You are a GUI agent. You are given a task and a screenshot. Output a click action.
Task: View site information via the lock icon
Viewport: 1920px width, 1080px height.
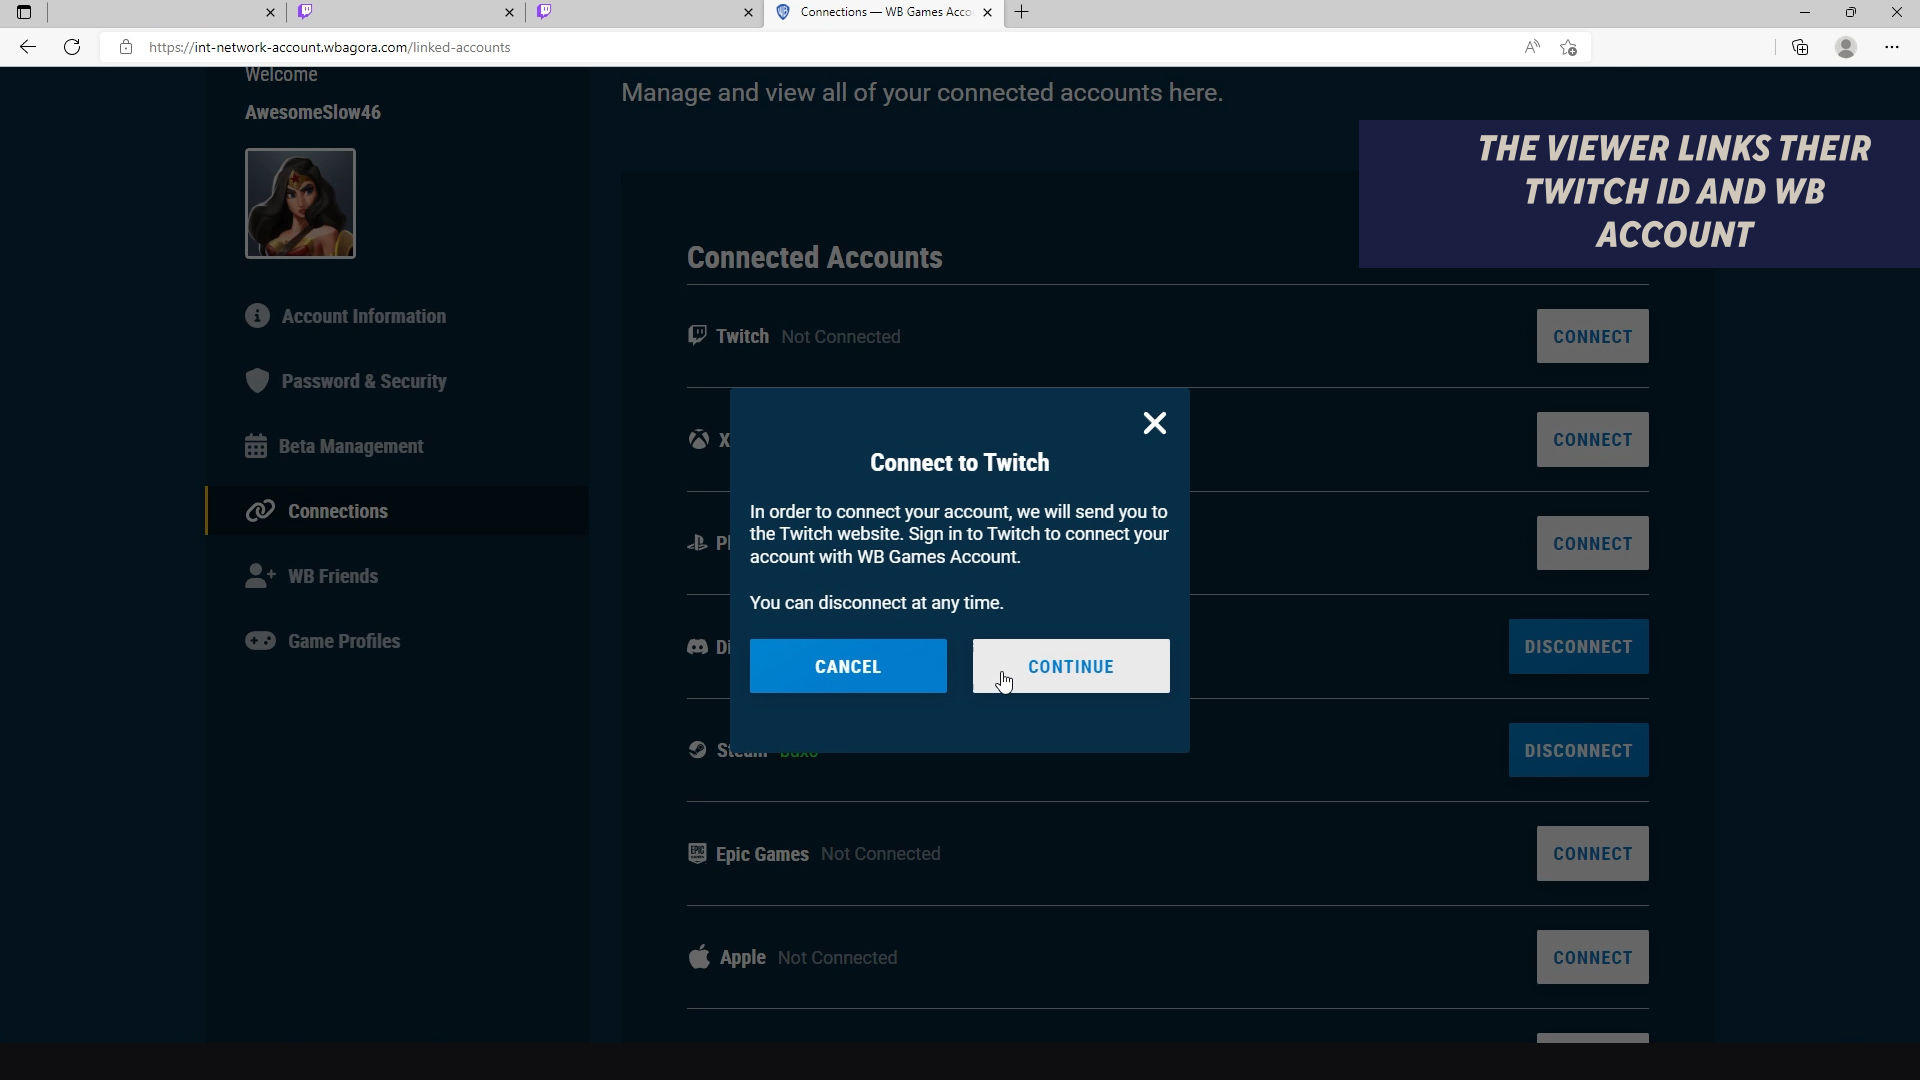click(x=125, y=47)
